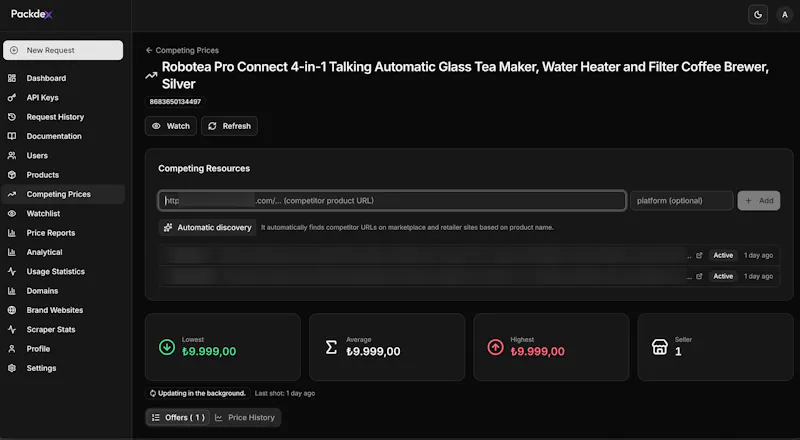Click the platform (optional) field
800x440 pixels.
[x=682, y=201]
